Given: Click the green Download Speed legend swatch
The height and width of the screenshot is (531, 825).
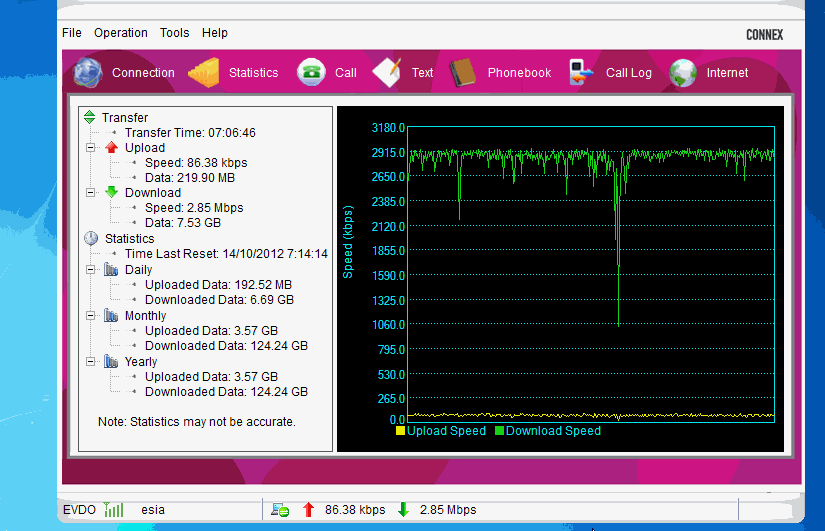Looking at the screenshot, I should (499, 430).
